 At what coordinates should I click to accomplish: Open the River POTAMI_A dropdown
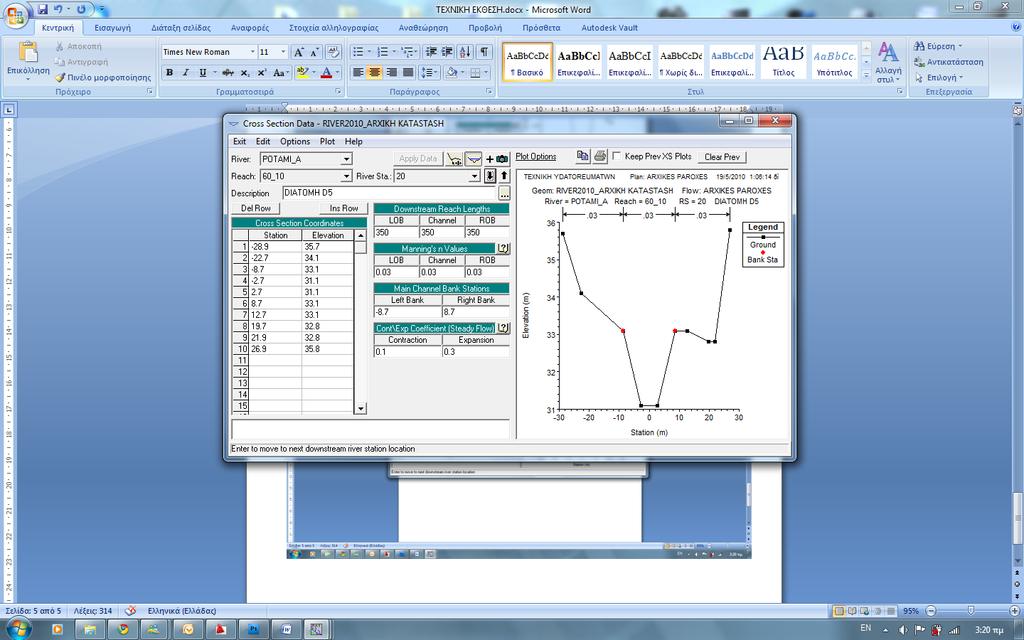click(x=347, y=159)
